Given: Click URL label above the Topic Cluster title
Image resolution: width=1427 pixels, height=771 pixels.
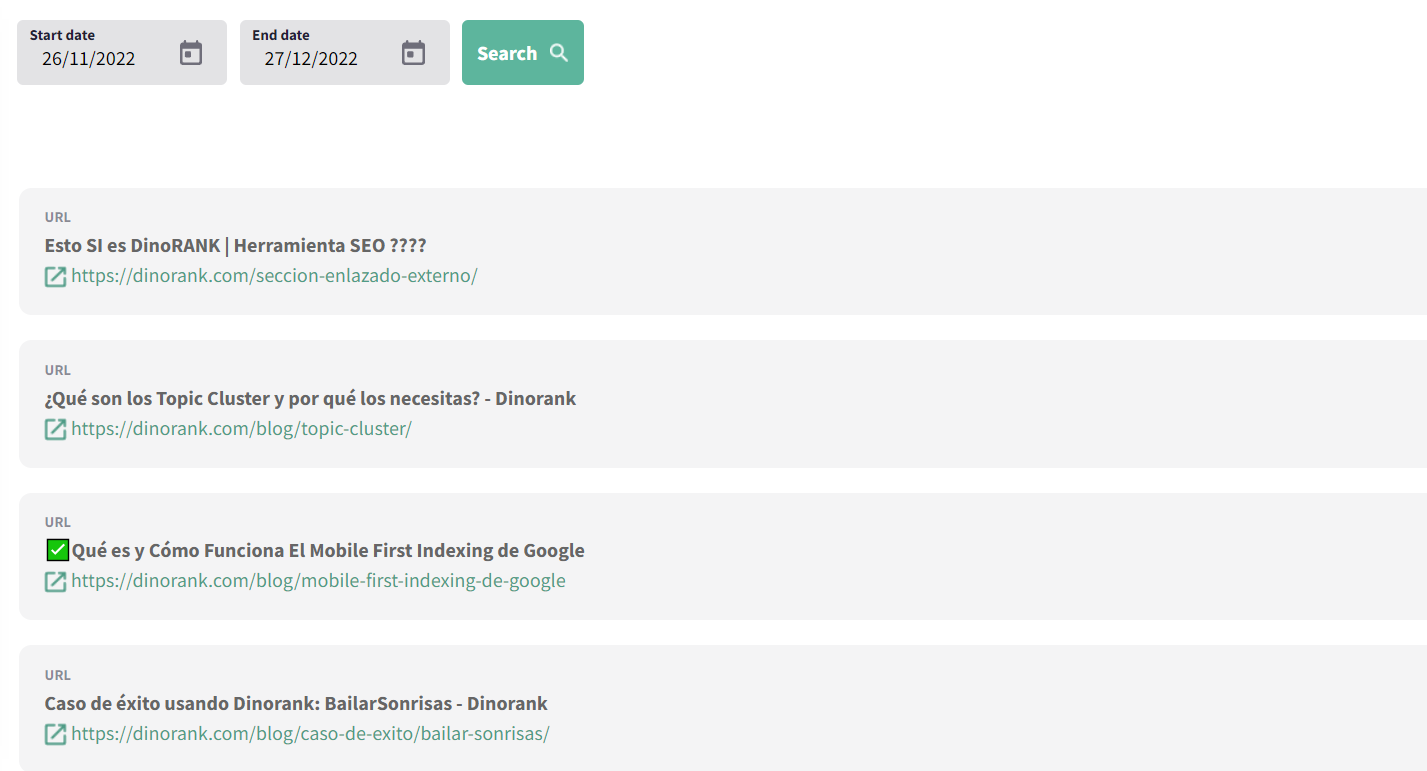Looking at the screenshot, I should 58,370.
